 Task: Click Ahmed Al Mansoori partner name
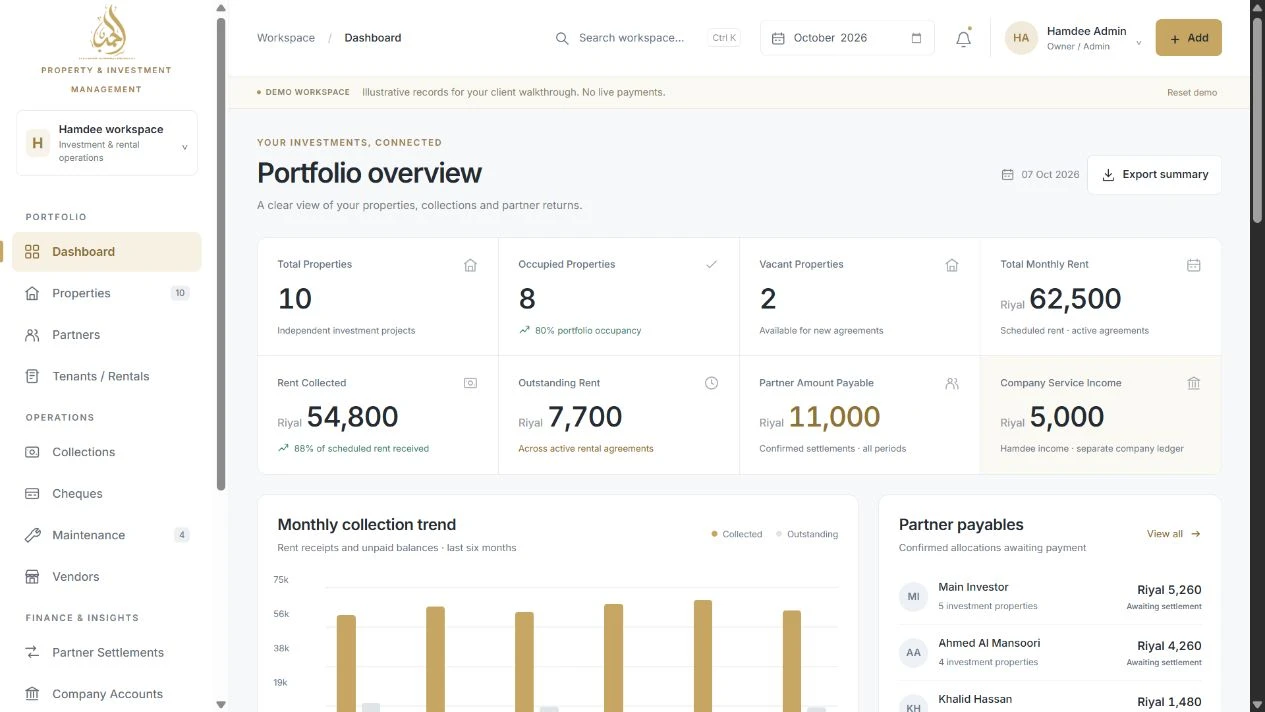[x=989, y=643]
